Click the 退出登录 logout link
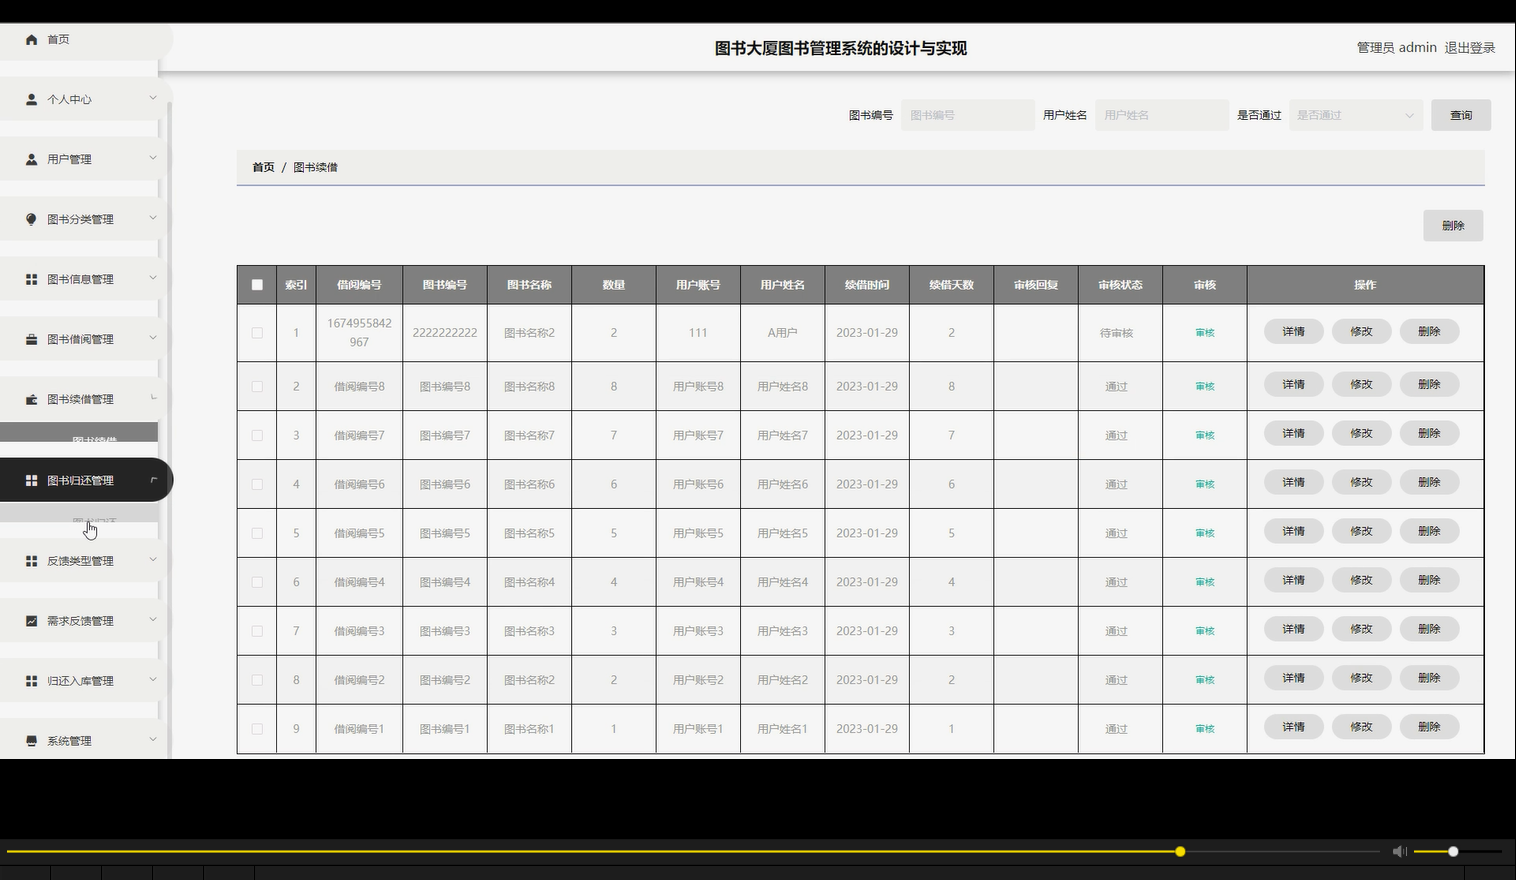The width and height of the screenshot is (1516, 880). pyautogui.click(x=1469, y=47)
